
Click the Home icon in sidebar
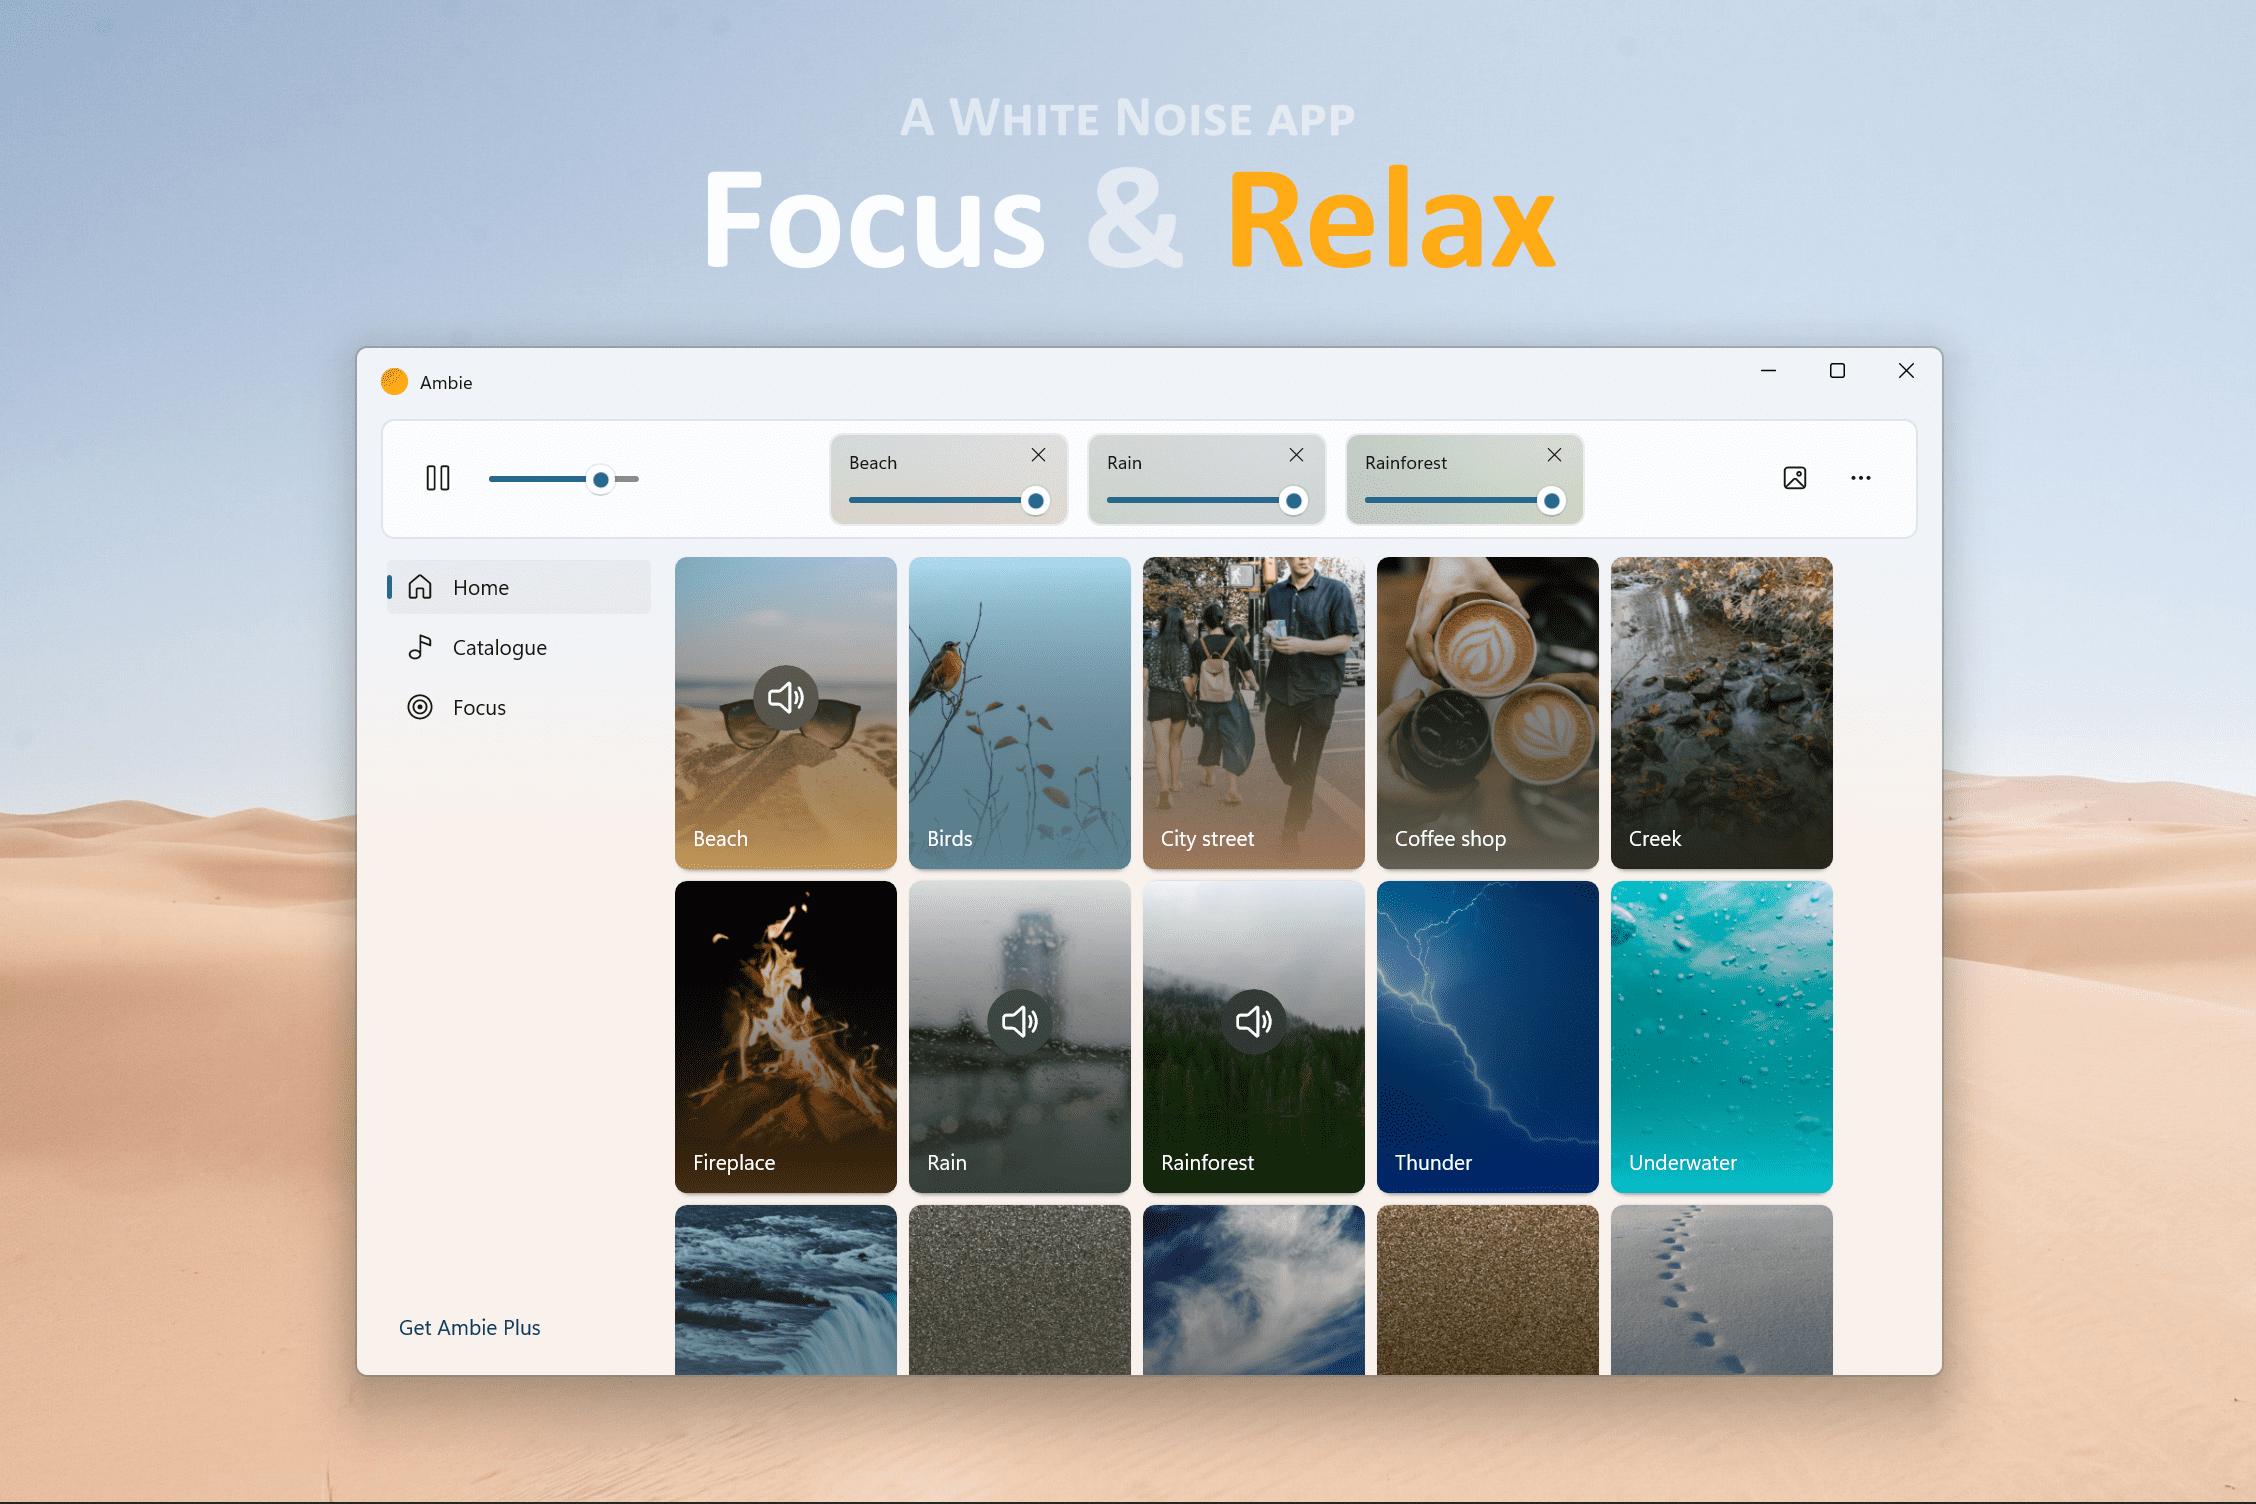coord(420,587)
